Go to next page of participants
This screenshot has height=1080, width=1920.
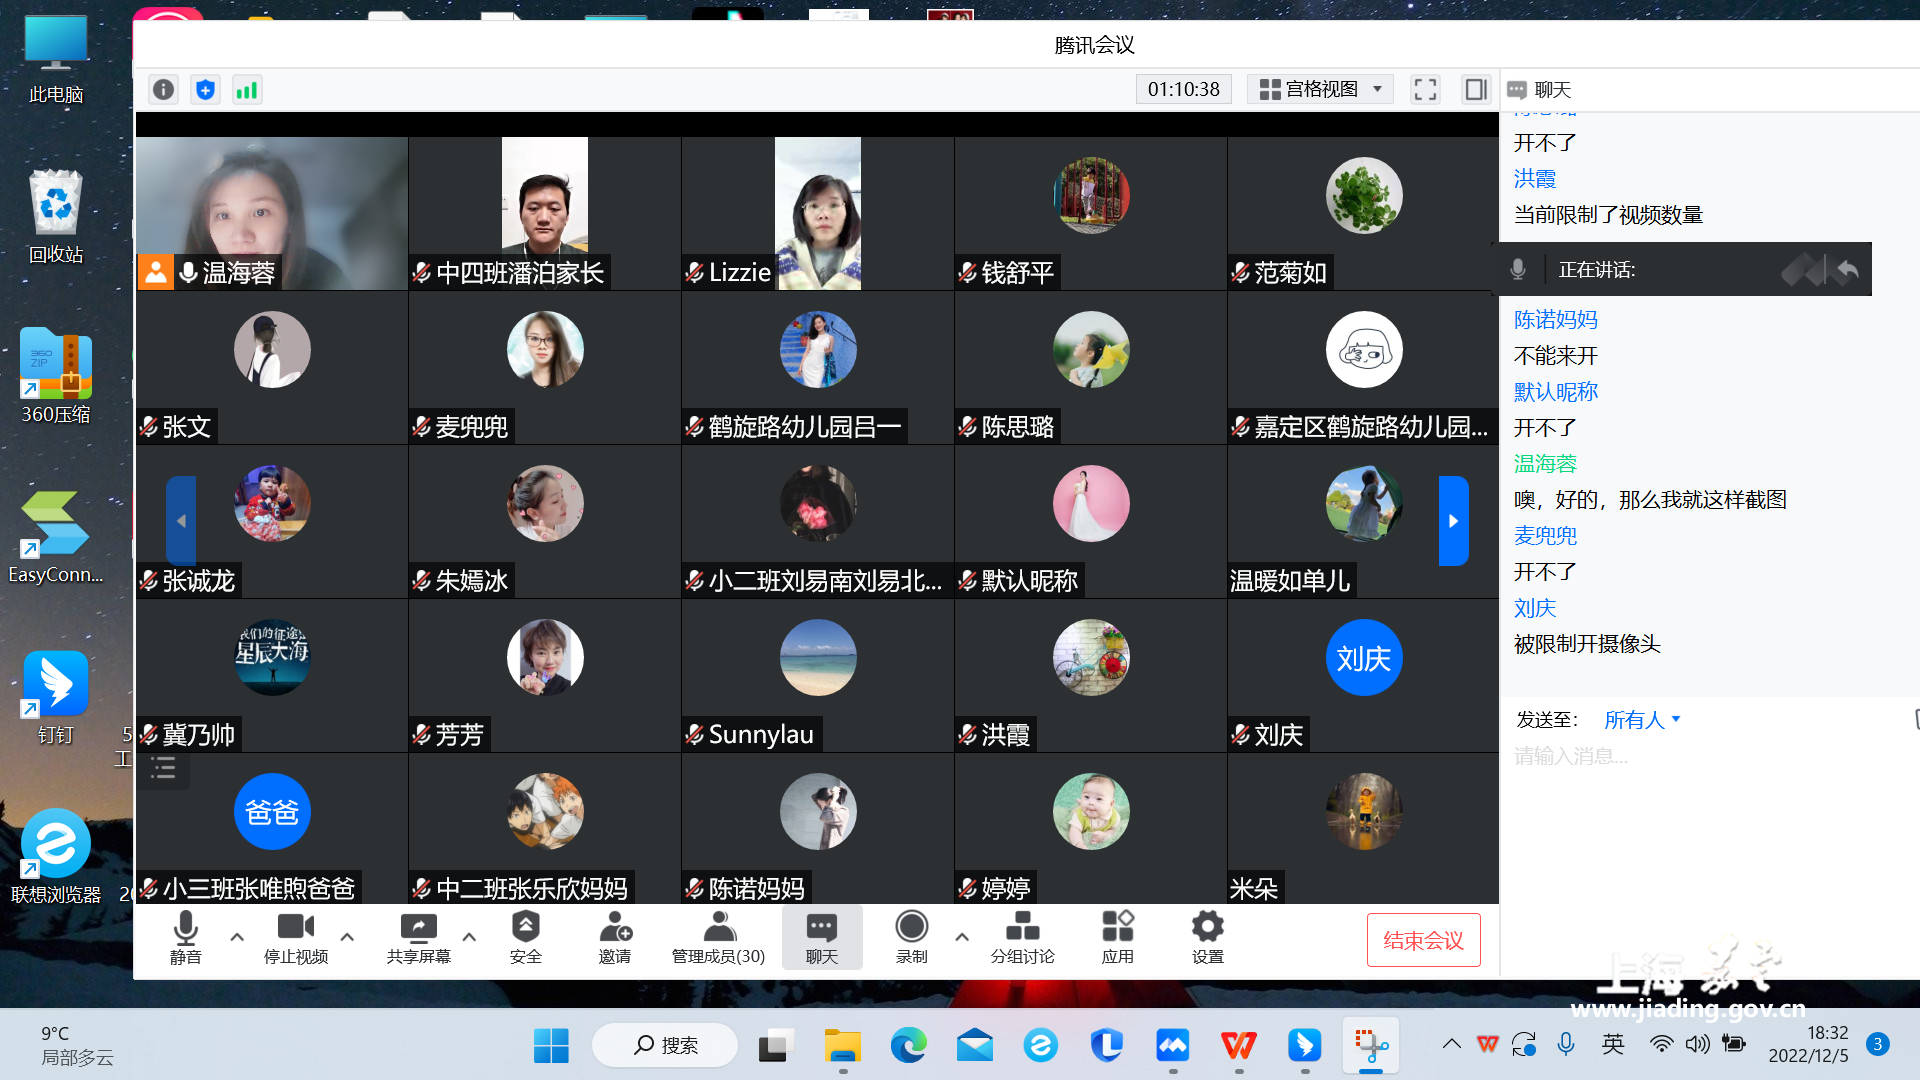pyautogui.click(x=1453, y=521)
